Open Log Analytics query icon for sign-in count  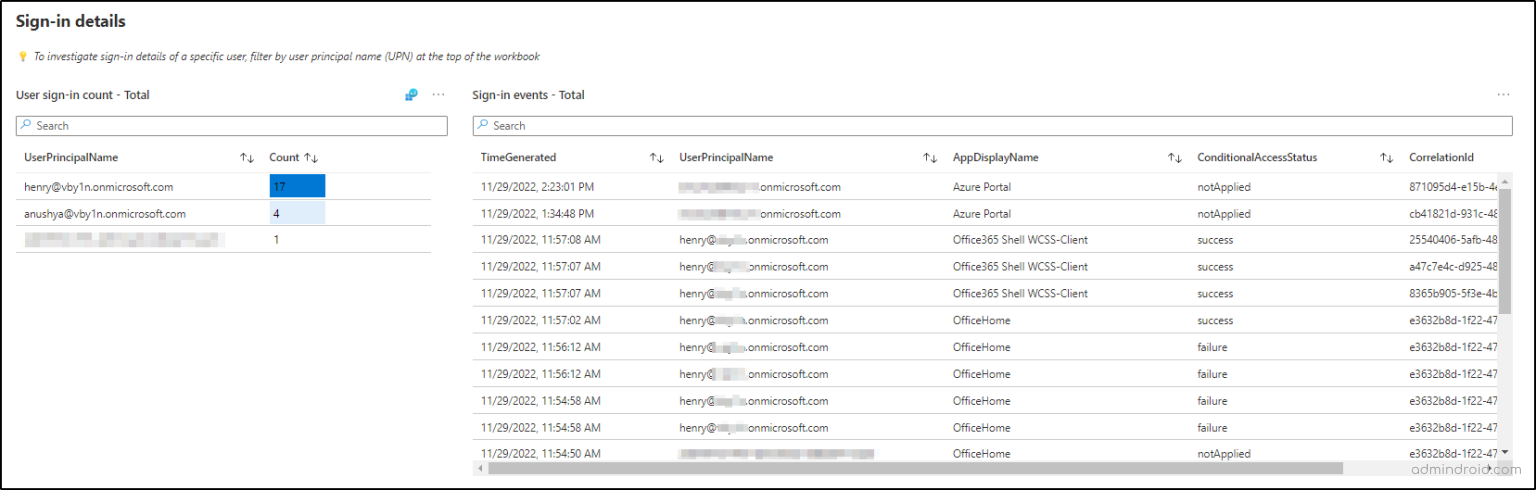click(x=411, y=95)
